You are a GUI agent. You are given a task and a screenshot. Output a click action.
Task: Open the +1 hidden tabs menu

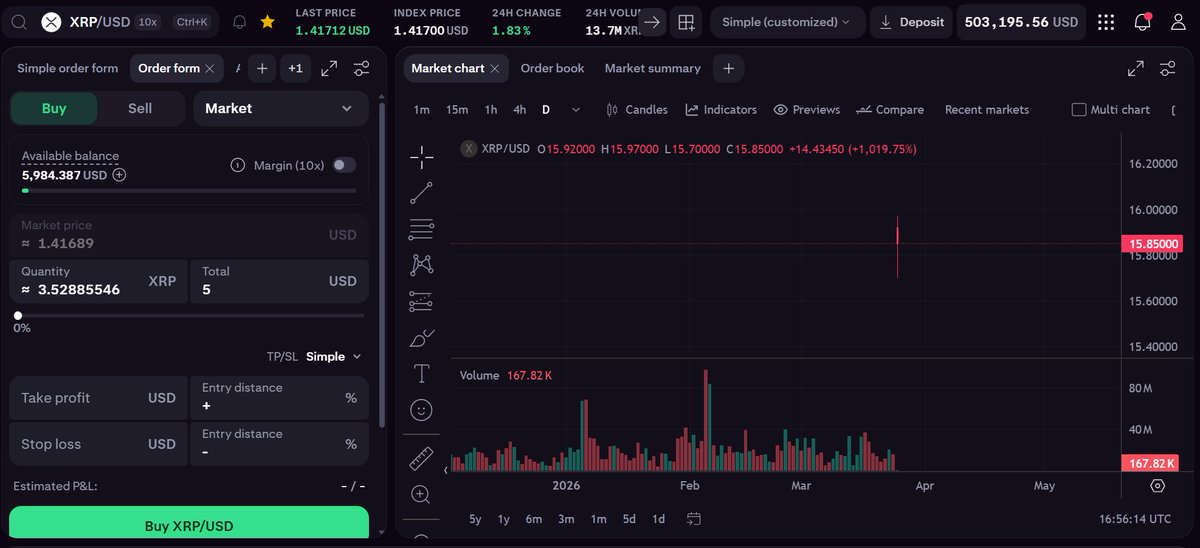[295, 68]
